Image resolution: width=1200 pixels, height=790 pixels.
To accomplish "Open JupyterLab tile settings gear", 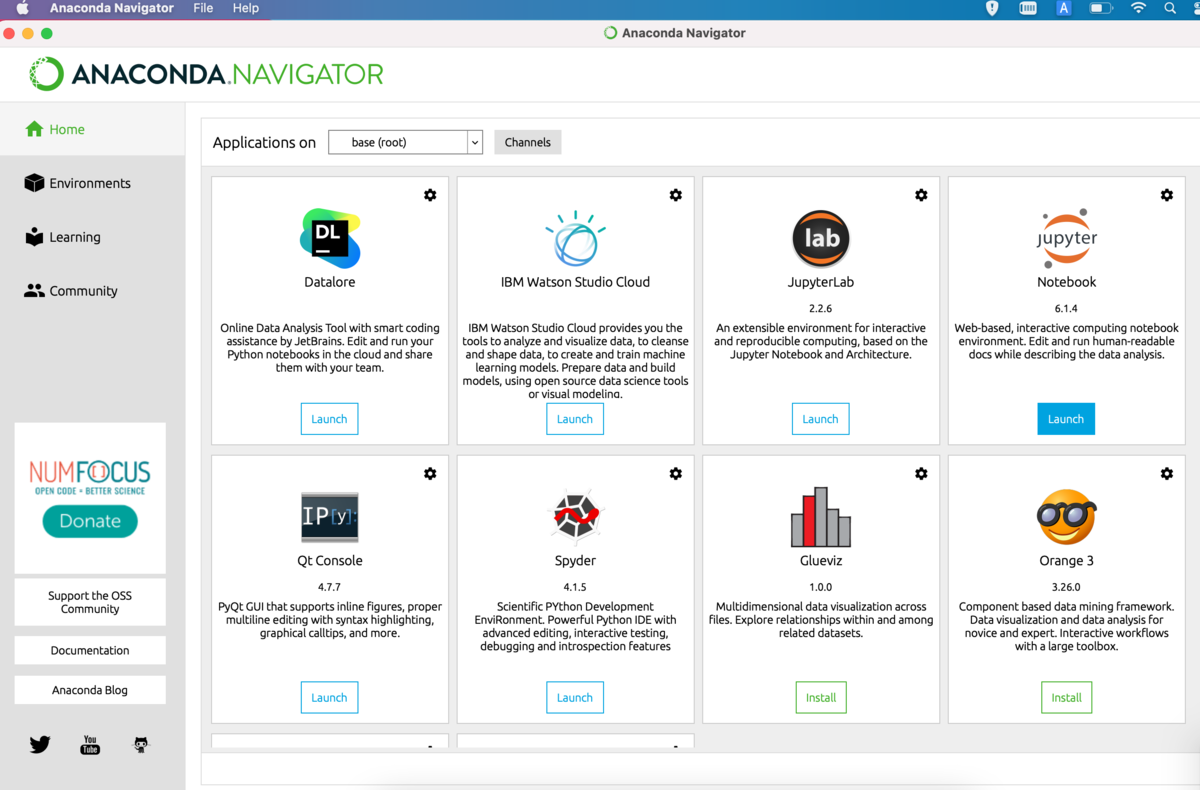I will click(x=921, y=195).
